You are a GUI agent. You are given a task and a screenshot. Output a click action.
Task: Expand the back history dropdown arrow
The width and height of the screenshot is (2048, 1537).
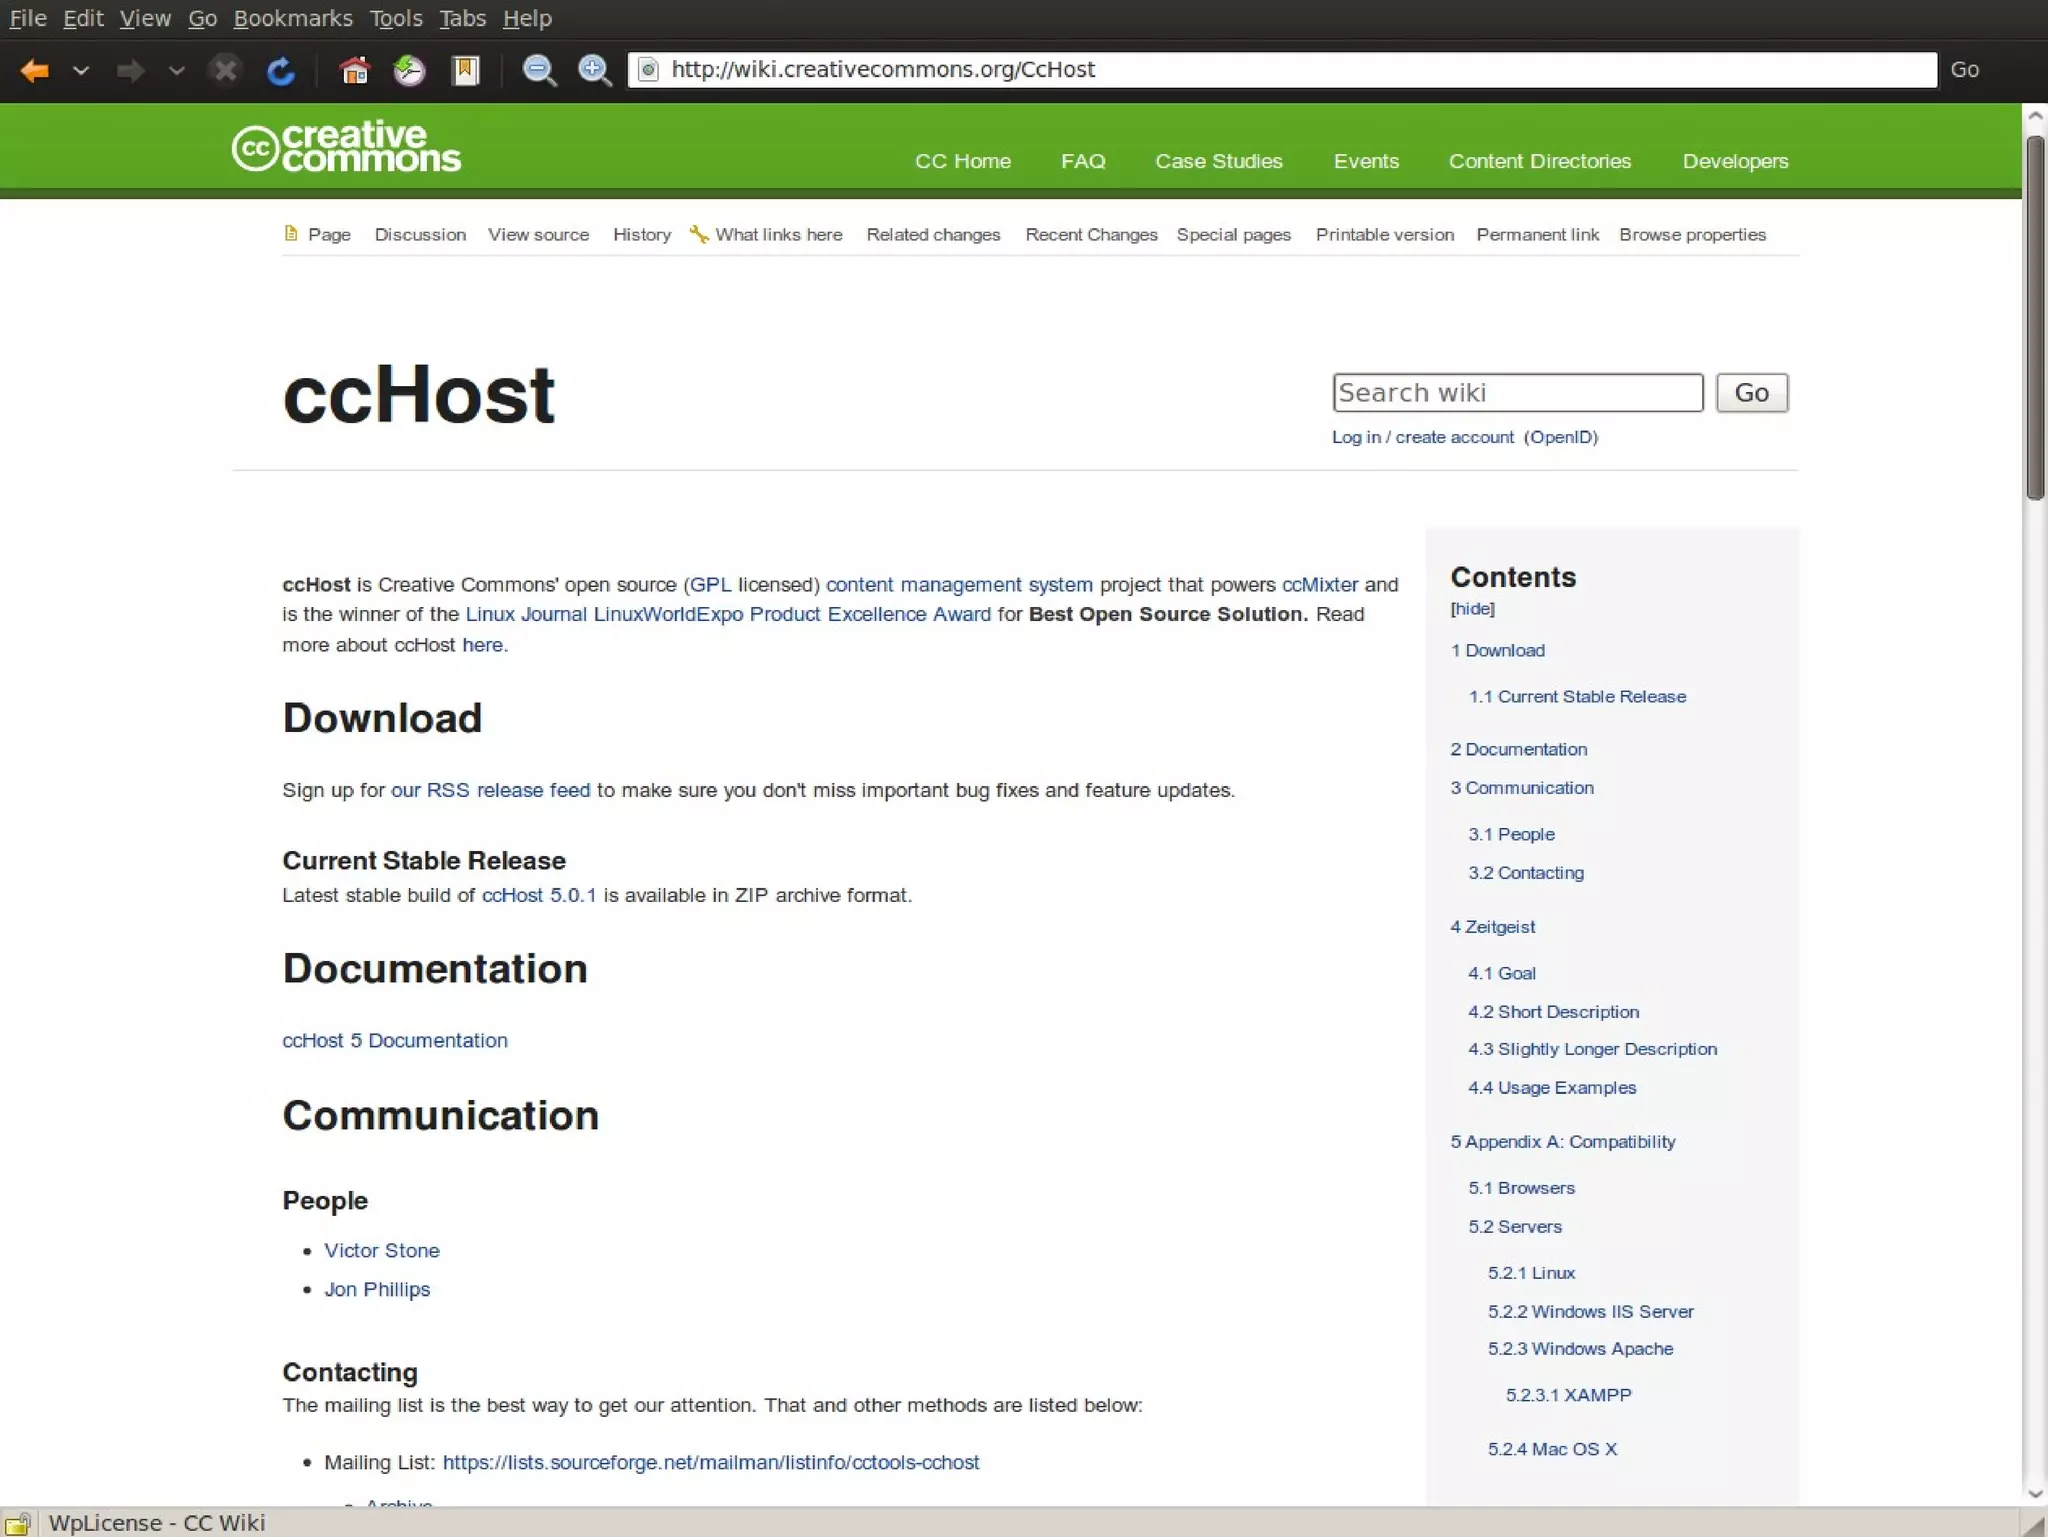click(x=81, y=71)
